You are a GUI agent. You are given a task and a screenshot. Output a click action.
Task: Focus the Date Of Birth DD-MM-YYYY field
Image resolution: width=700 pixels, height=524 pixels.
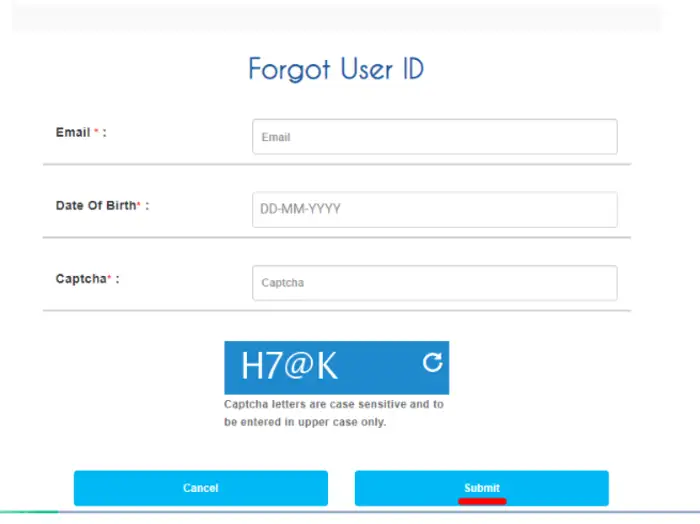click(434, 210)
